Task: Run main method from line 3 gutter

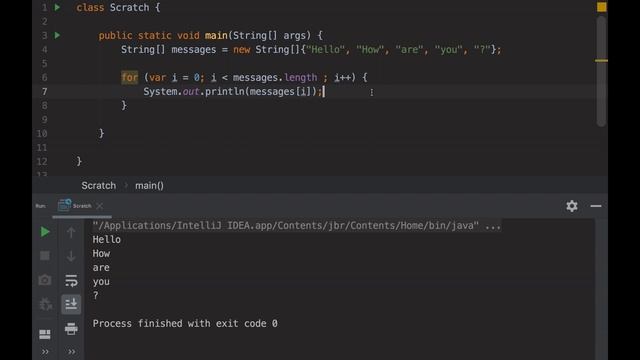Action: click(x=57, y=36)
